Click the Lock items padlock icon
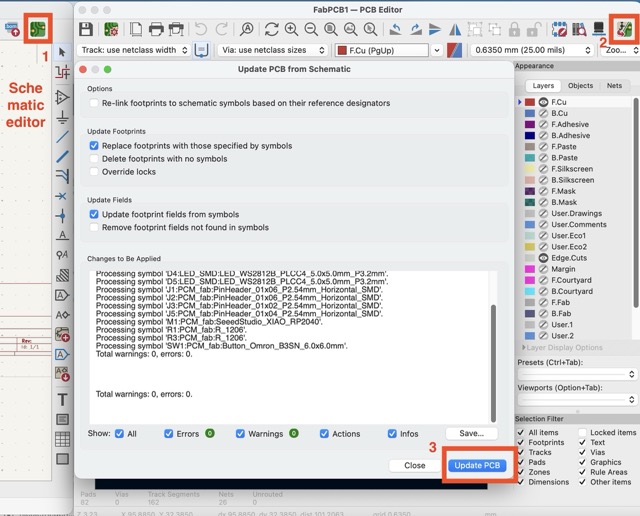 pyautogui.click(x=514, y=29)
